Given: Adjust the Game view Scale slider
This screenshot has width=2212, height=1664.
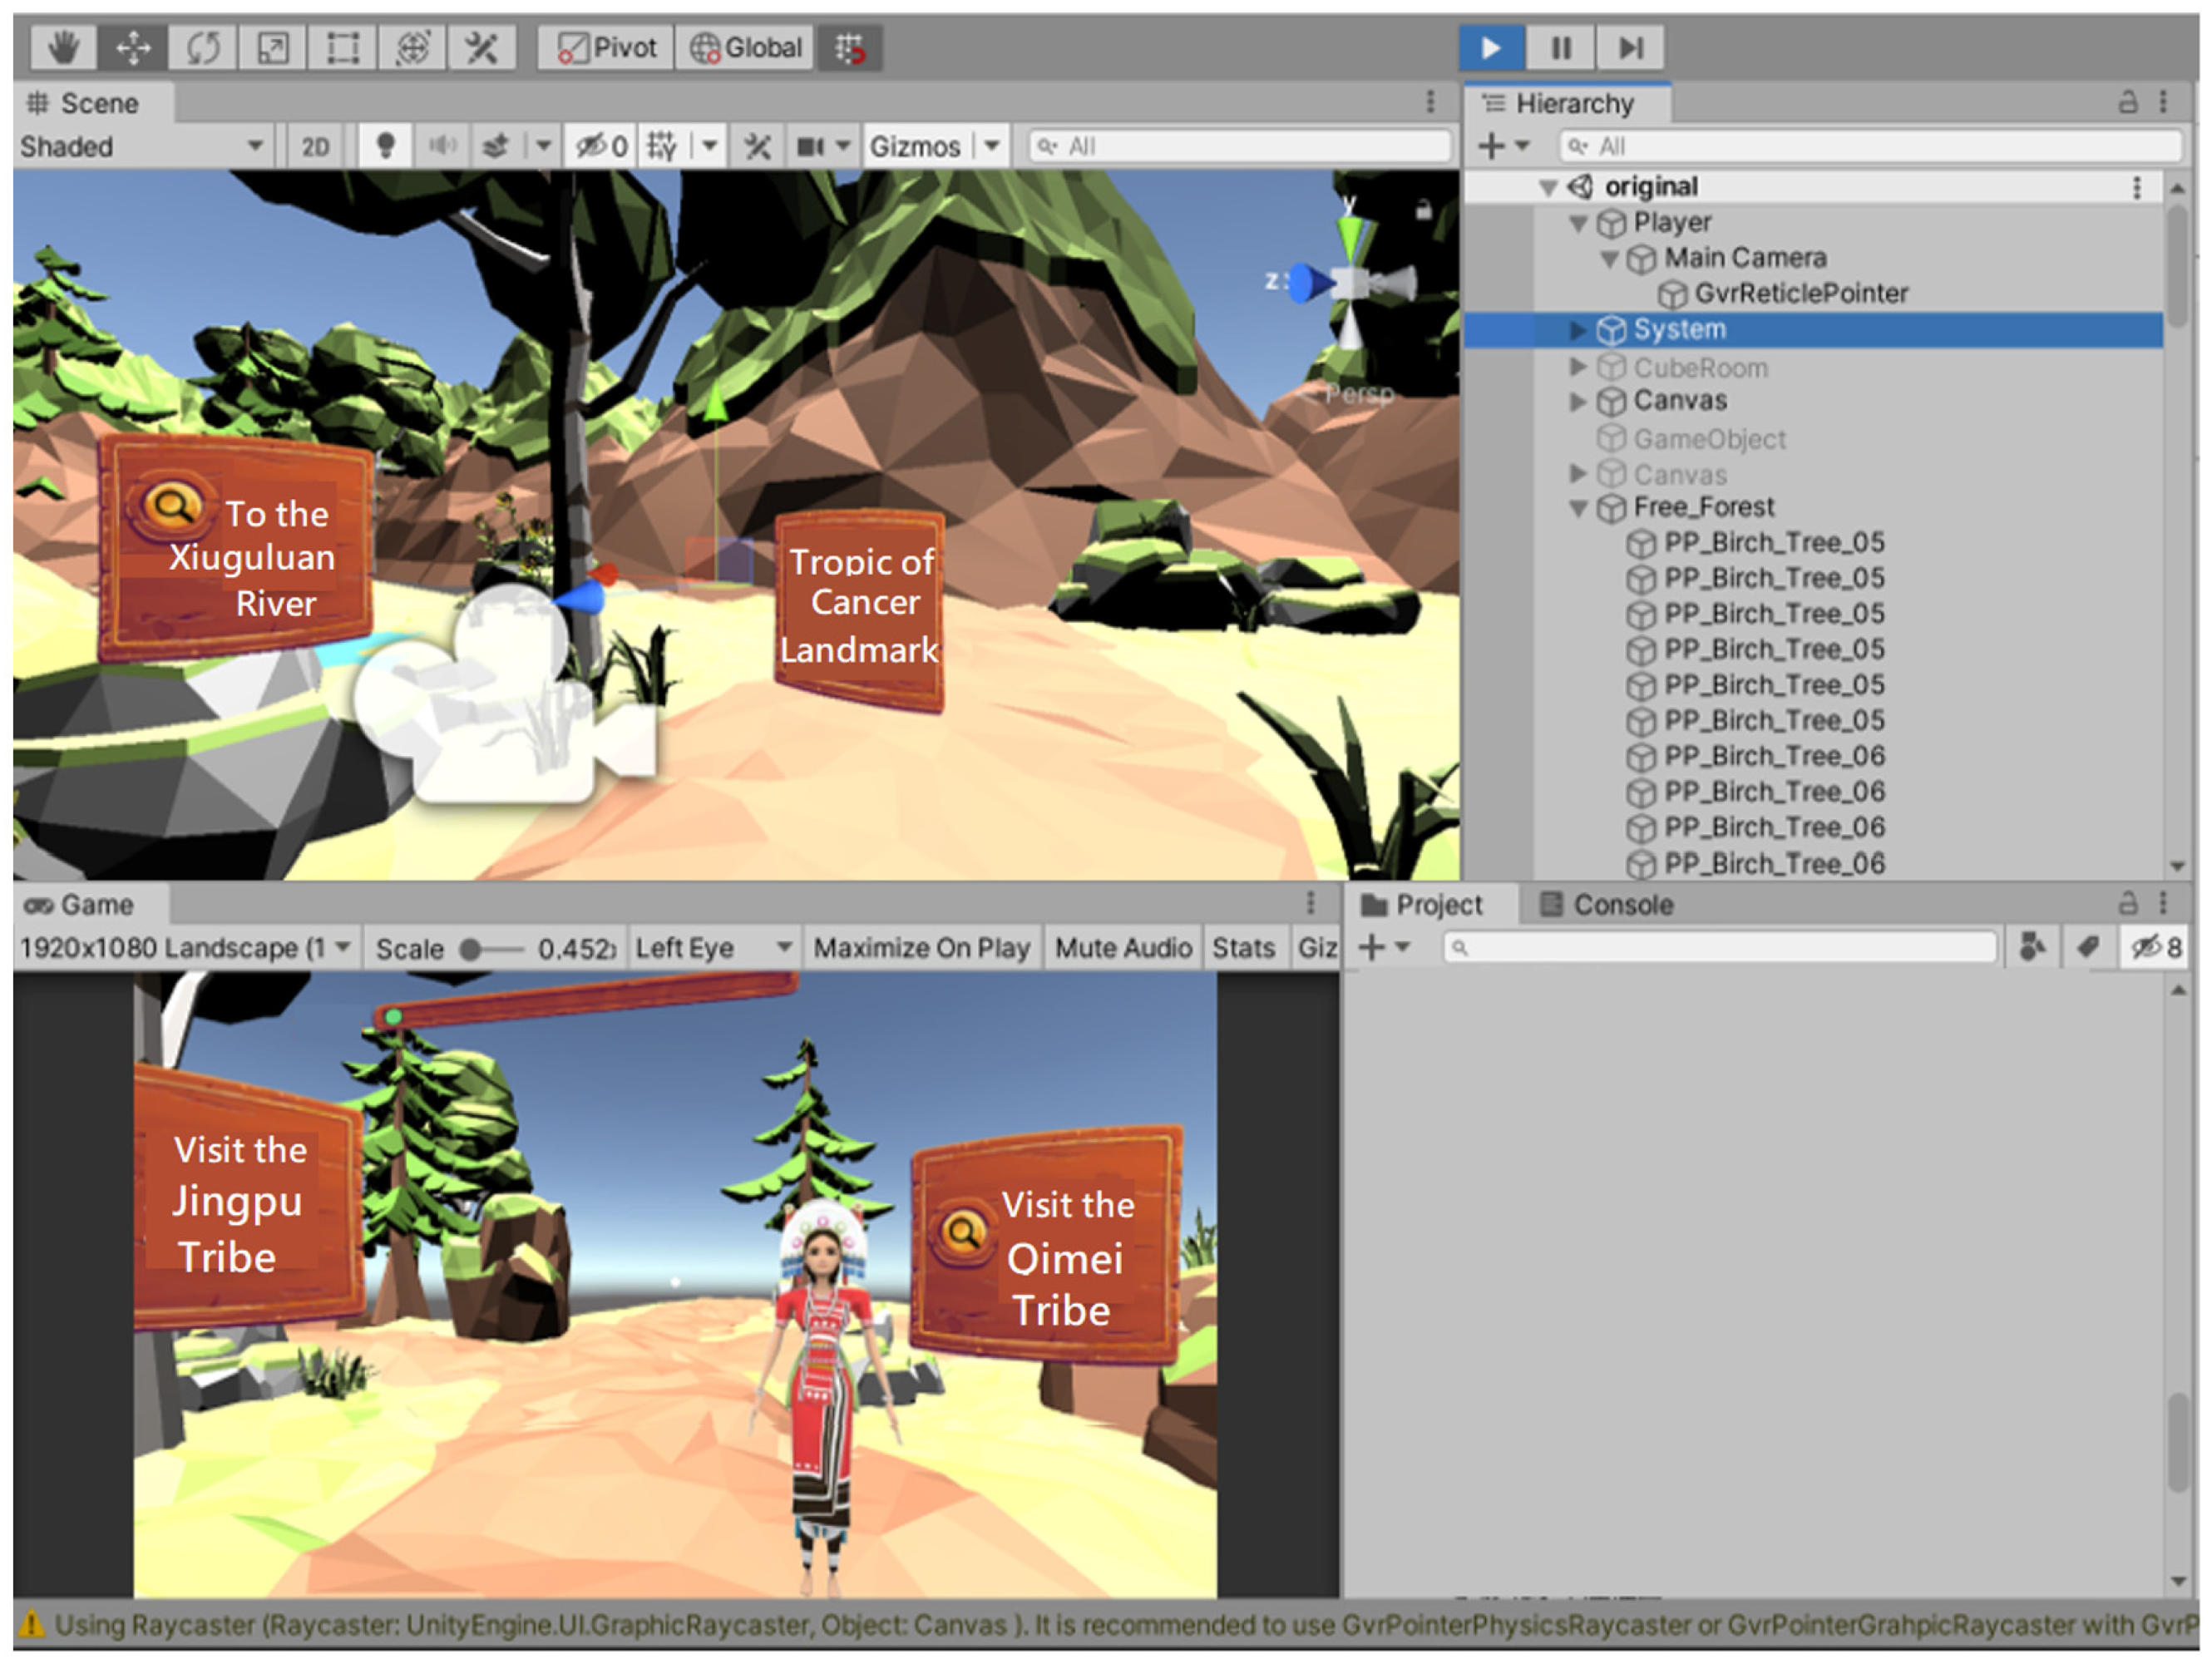Looking at the screenshot, I should (471, 949).
